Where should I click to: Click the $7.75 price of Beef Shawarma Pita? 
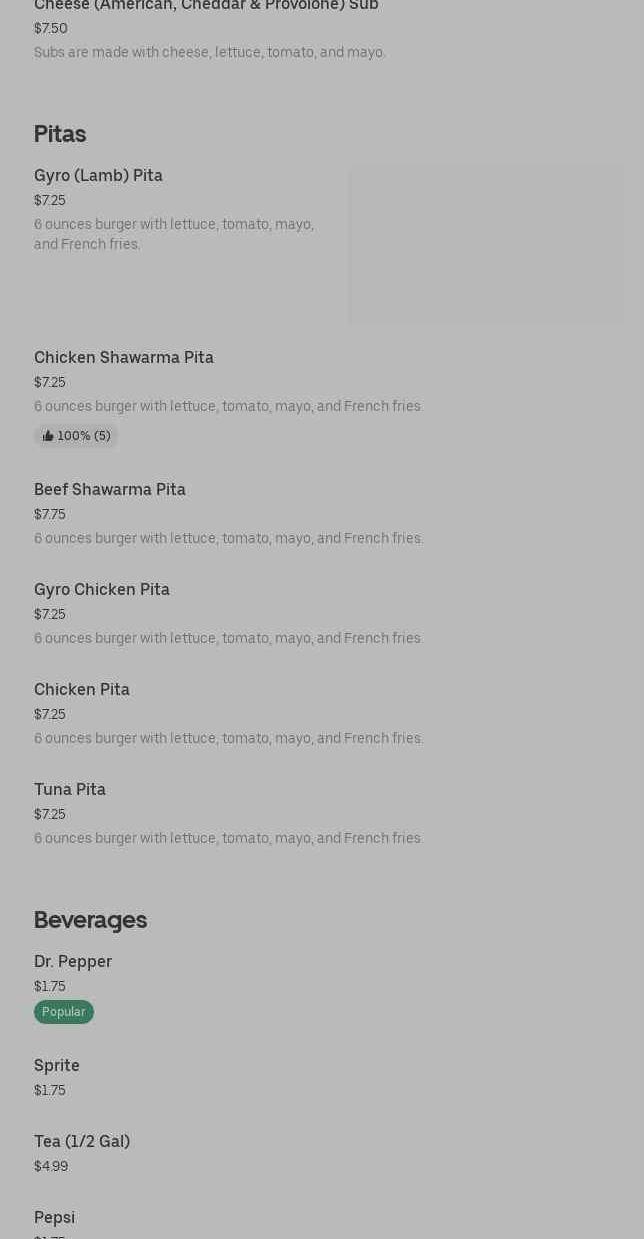click(x=50, y=514)
